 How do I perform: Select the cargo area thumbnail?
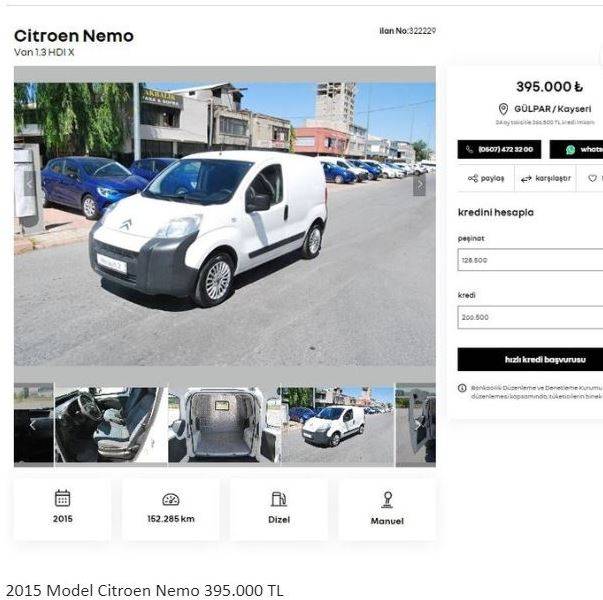pyautogui.click(x=224, y=425)
